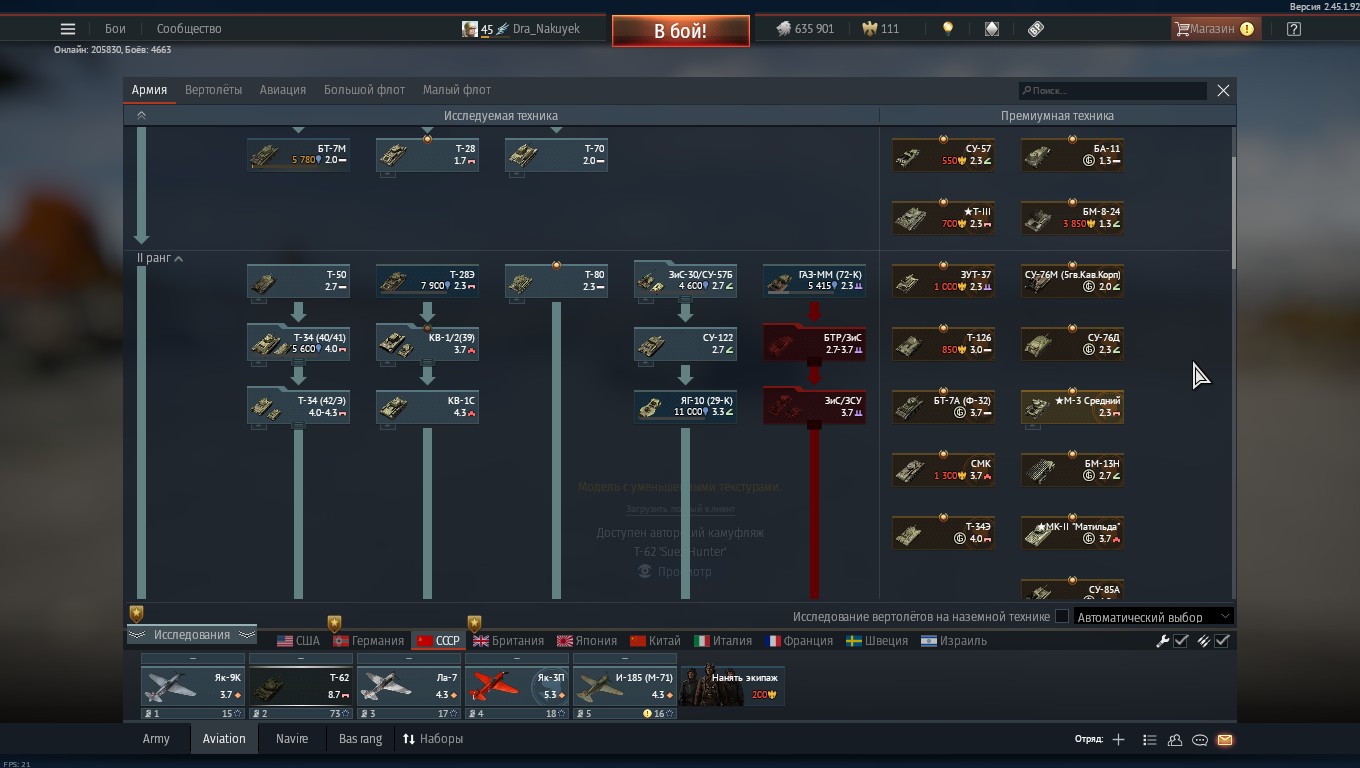Collapse the Исследования panel

191,635
